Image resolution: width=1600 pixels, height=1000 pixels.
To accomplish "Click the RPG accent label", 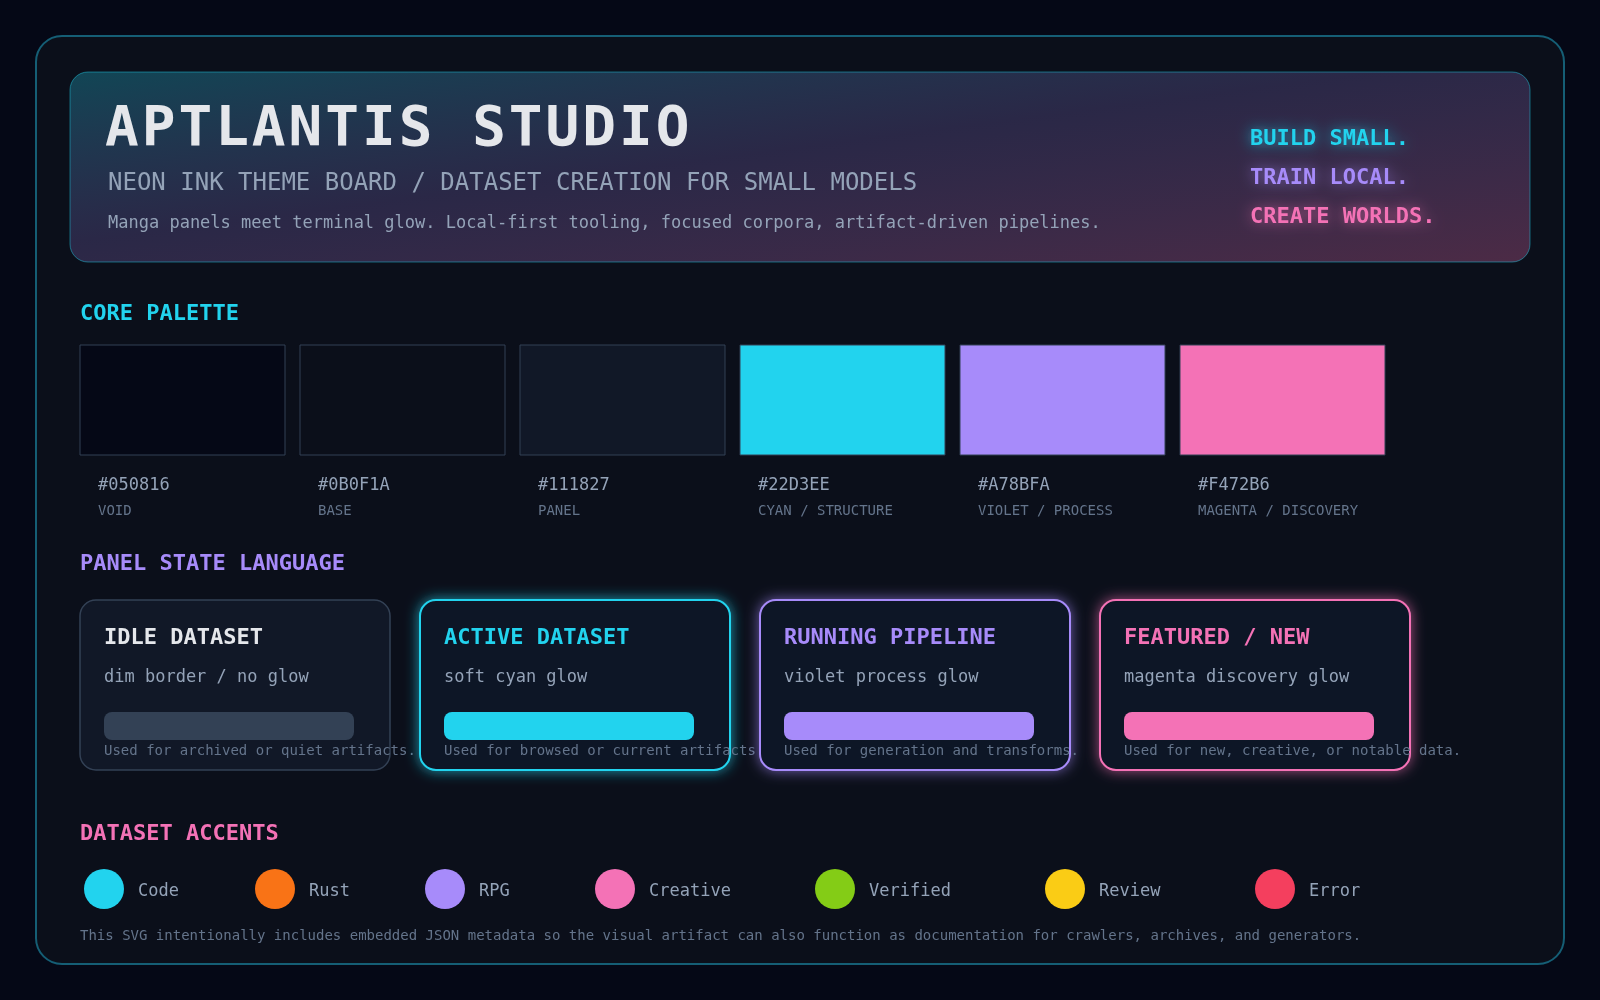I will tap(494, 890).
